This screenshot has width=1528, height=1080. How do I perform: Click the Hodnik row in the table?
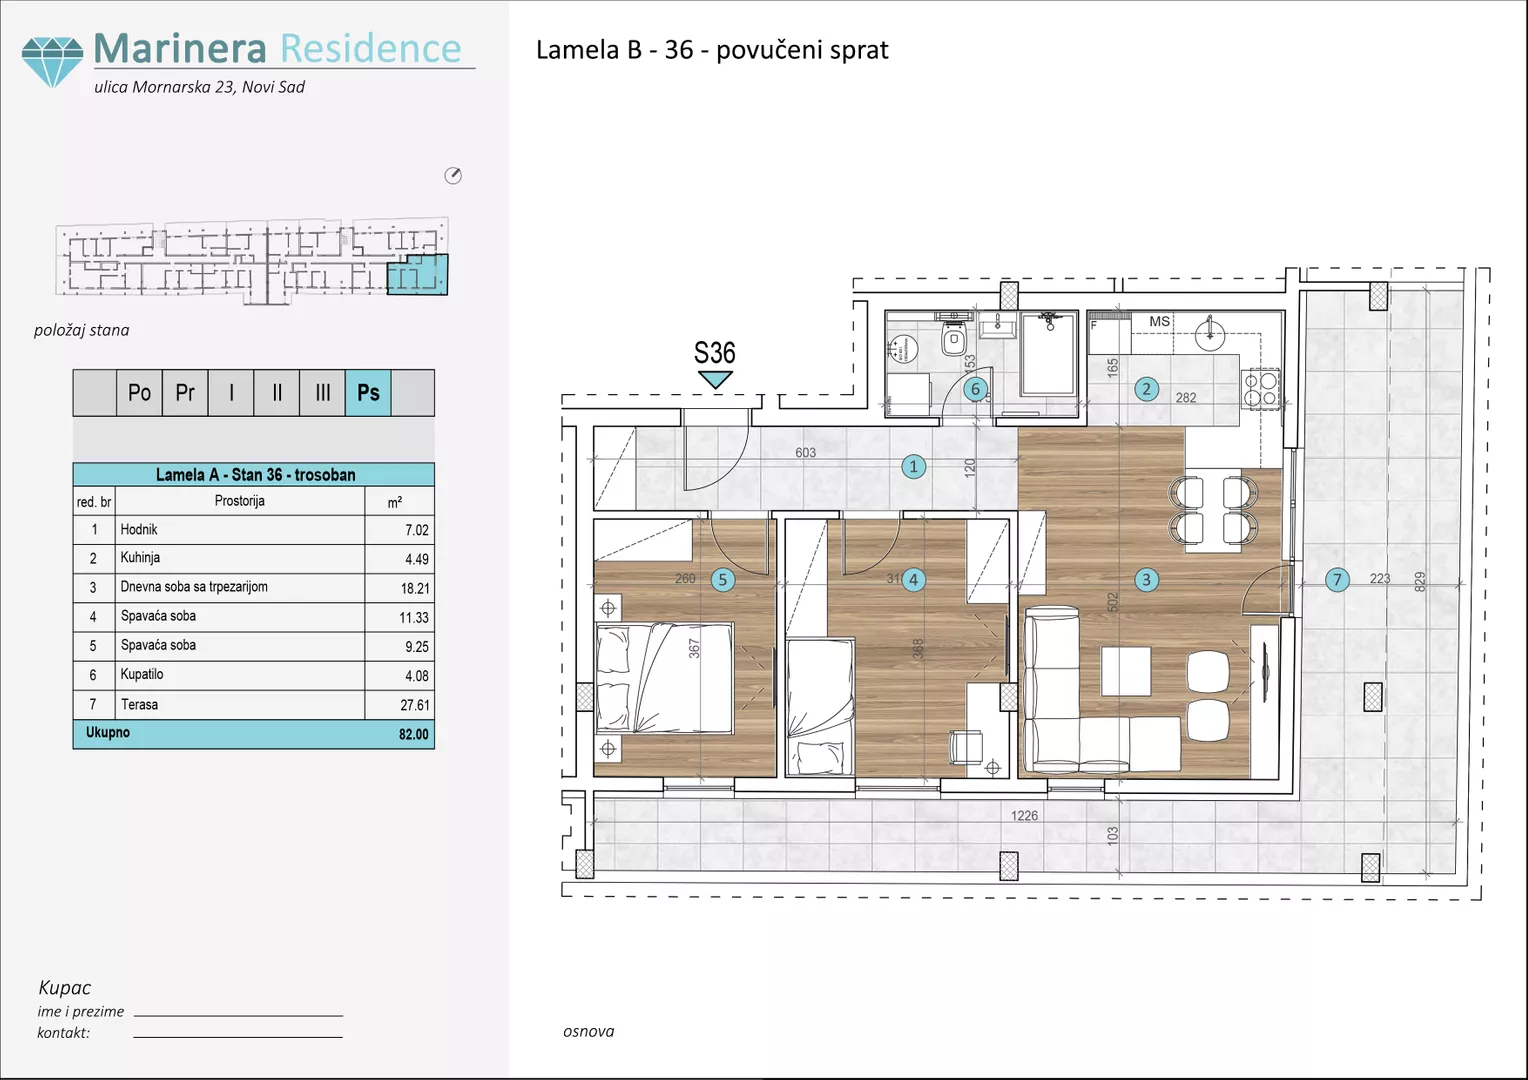(x=254, y=530)
